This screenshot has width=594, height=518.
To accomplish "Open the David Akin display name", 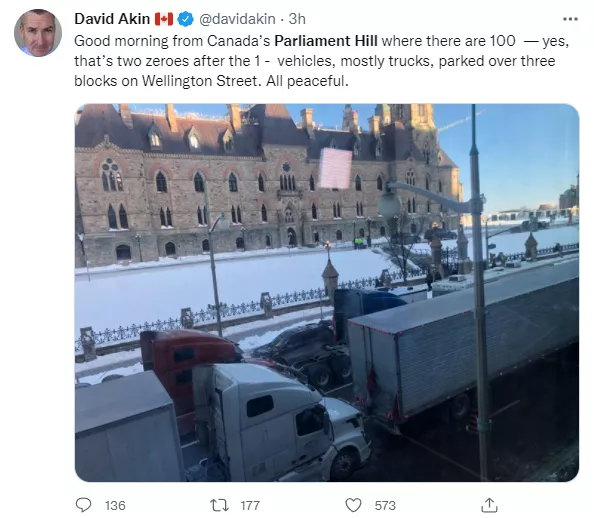I will 112,19.
